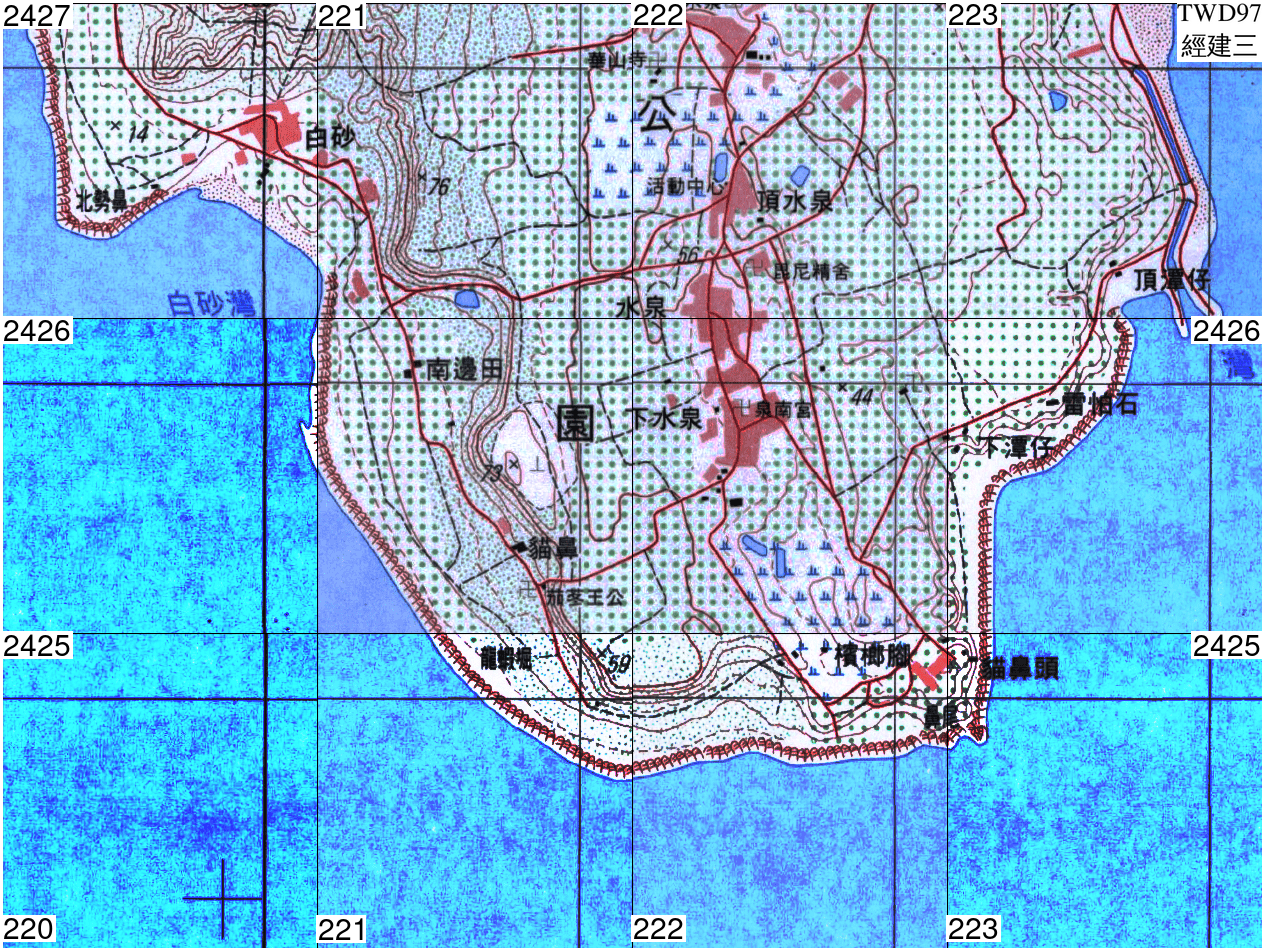Image resolution: width=1265 pixels, height=951 pixels.
Task: Click the black crosshair marker in the sea
Action: [x=223, y=899]
